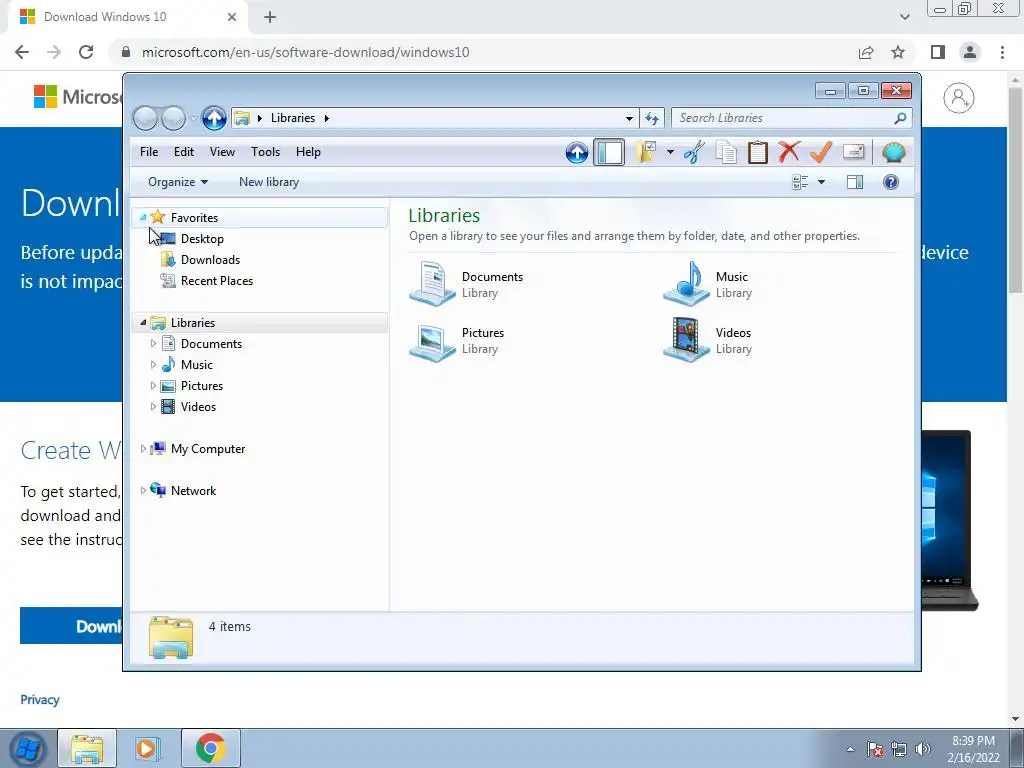Viewport: 1024px width, 768px height.
Task: Open a new Chrome tab with the plus button
Action: tap(270, 17)
